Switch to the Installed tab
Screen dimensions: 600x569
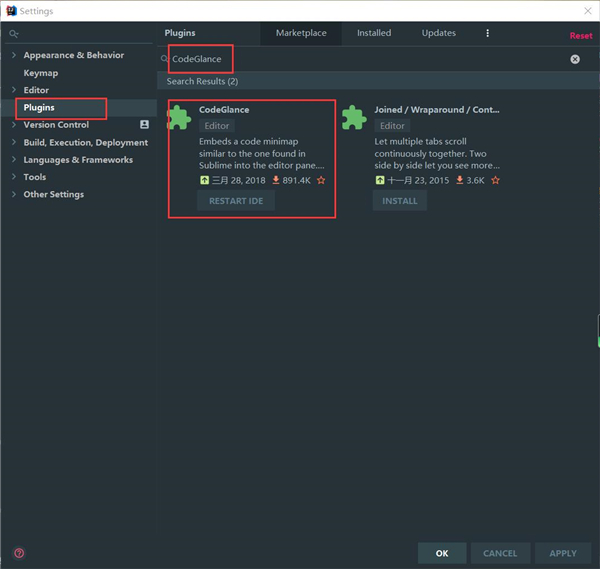[374, 33]
